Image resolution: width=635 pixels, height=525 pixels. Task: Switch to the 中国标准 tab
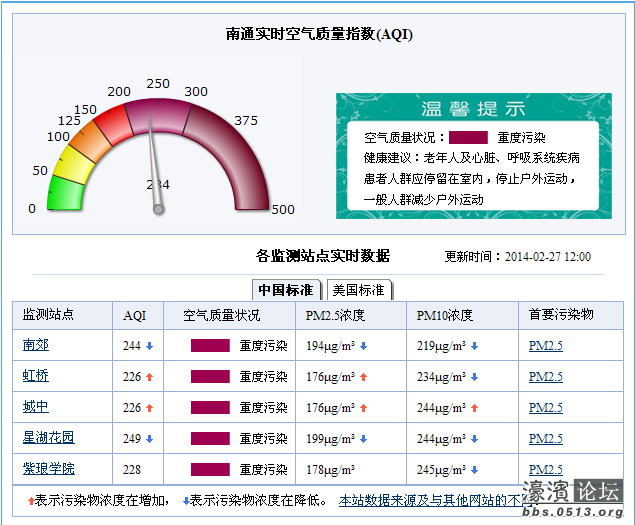[286, 290]
